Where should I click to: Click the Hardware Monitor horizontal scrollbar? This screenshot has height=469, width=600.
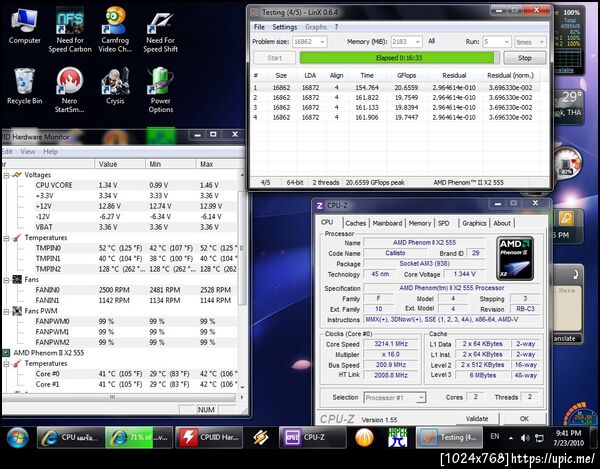[x=119, y=397]
